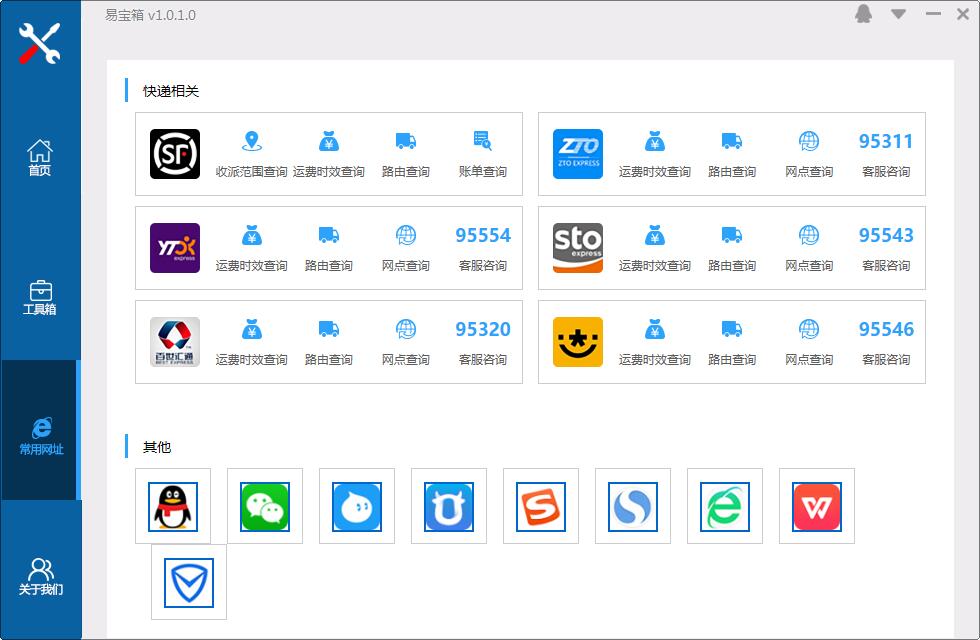Click ZTO 客服咨询 label
The height and width of the screenshot is (640, 980).
coord(886,172)
